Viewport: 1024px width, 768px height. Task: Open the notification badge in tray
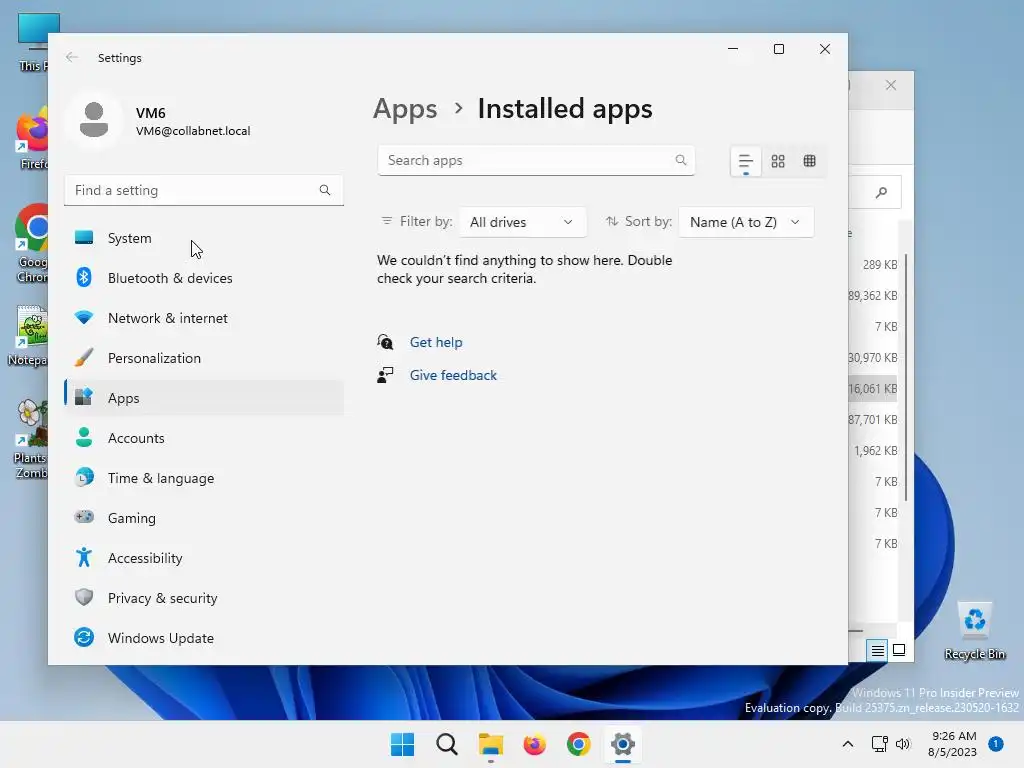click(x=995, y=743)
